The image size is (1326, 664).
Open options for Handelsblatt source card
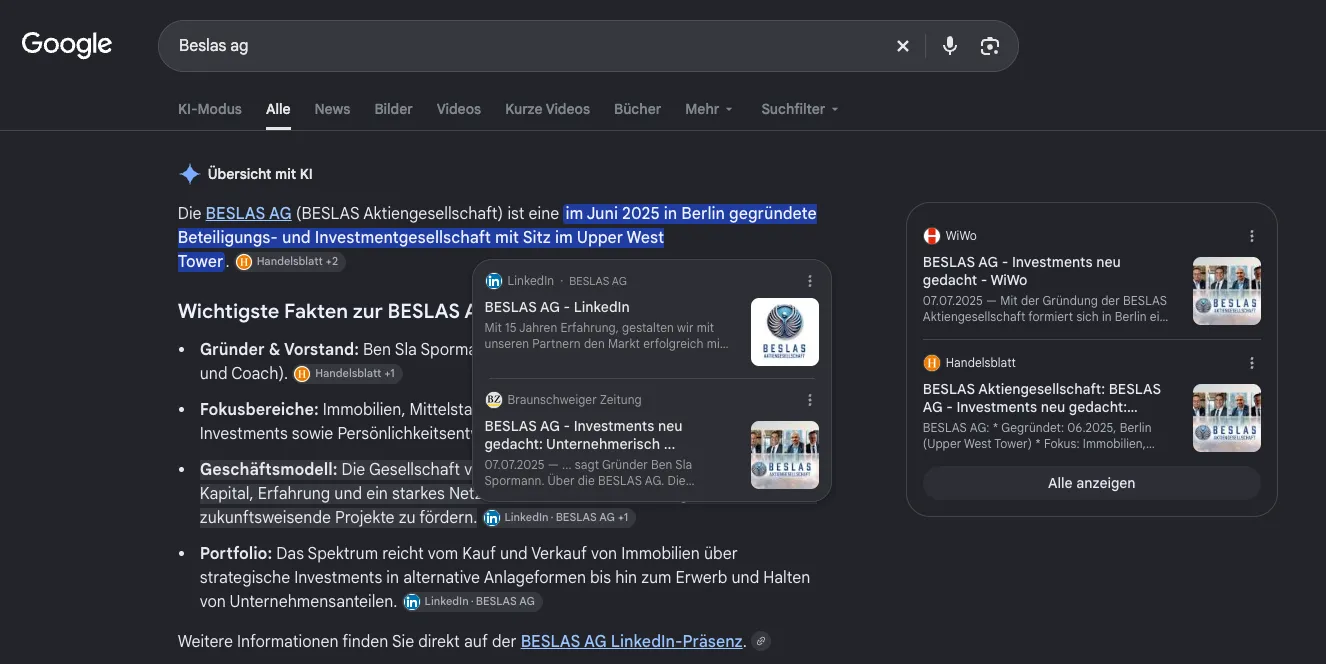(1252, 363)
